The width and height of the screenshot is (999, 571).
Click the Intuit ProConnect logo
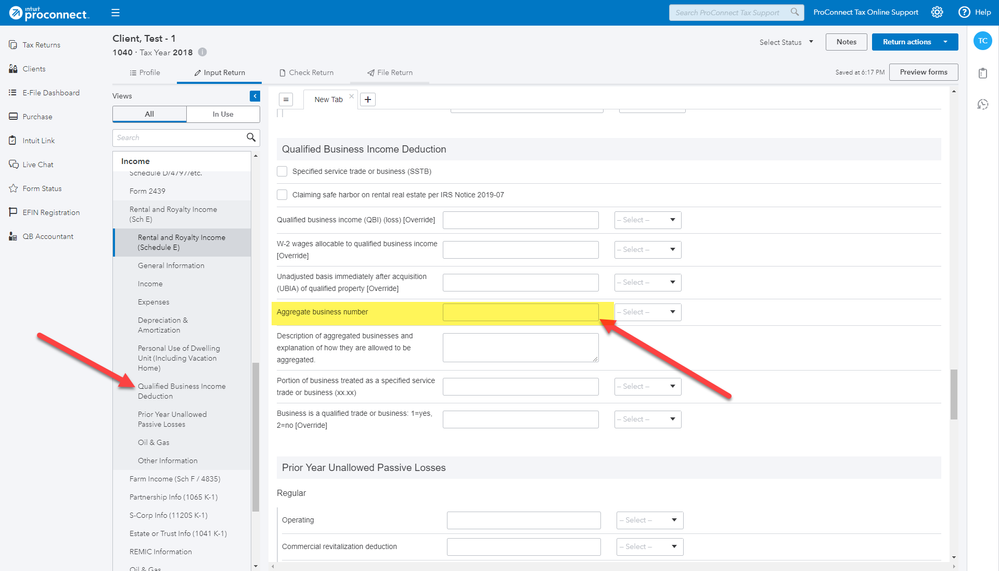click(x=49, y=13)
